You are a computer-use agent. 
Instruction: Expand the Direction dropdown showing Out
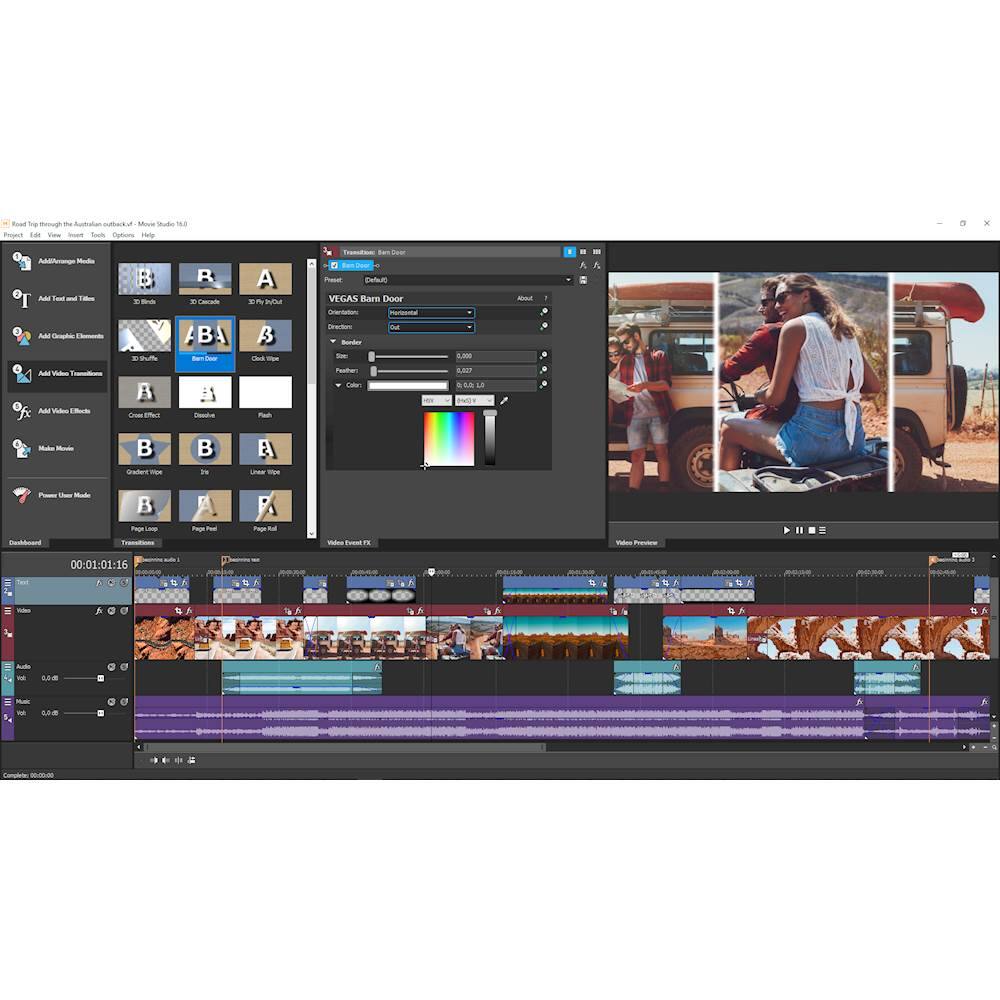431,327
